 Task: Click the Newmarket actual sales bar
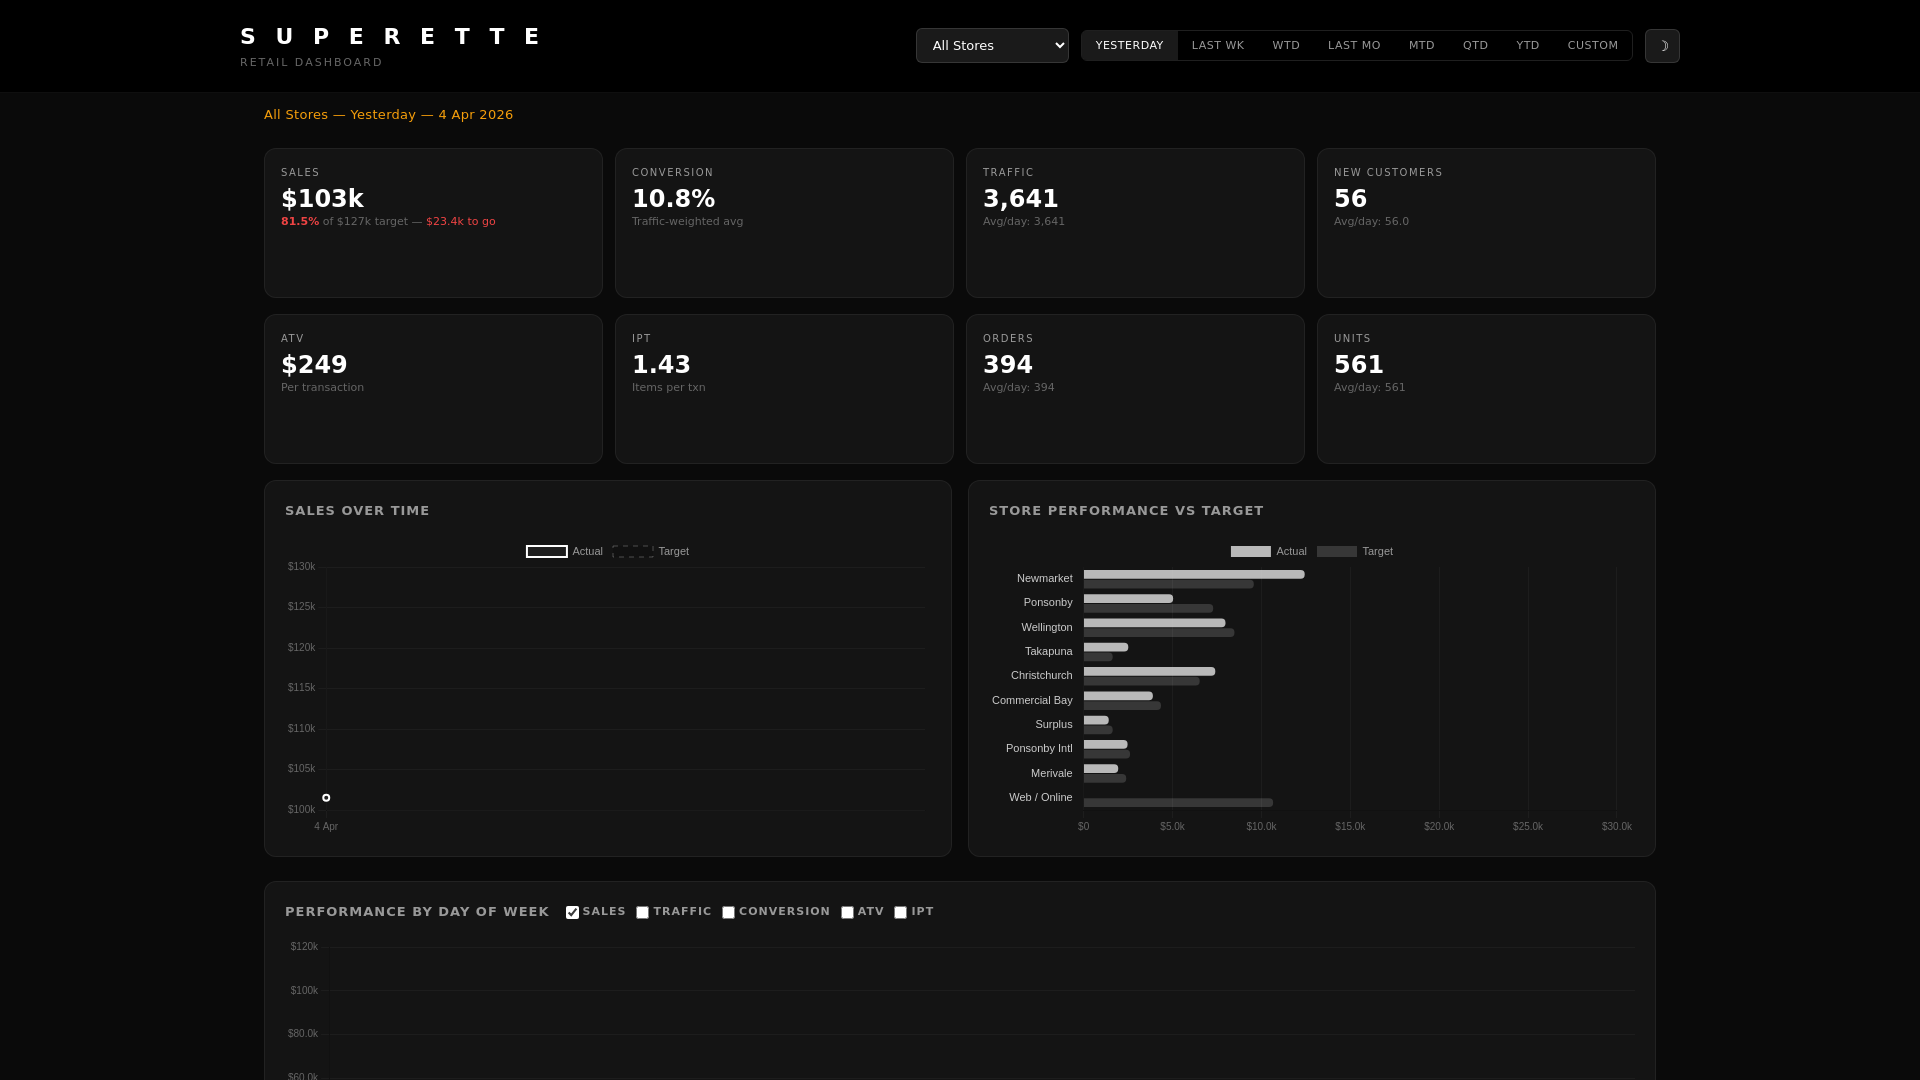[x=1194, y=575]
